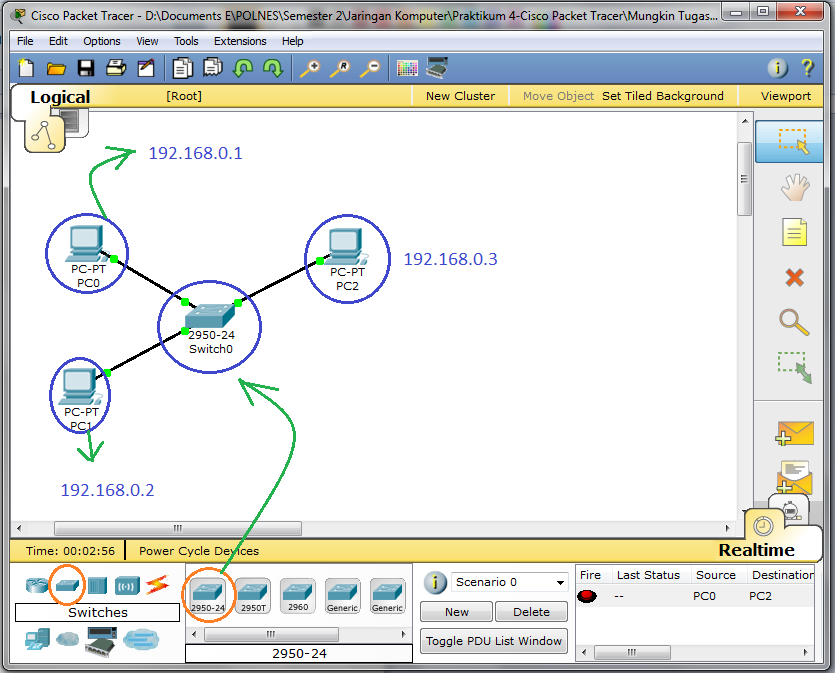Select the Hubs device category icon
Screen dimensions: 835x673
click(x=97, y=585)
